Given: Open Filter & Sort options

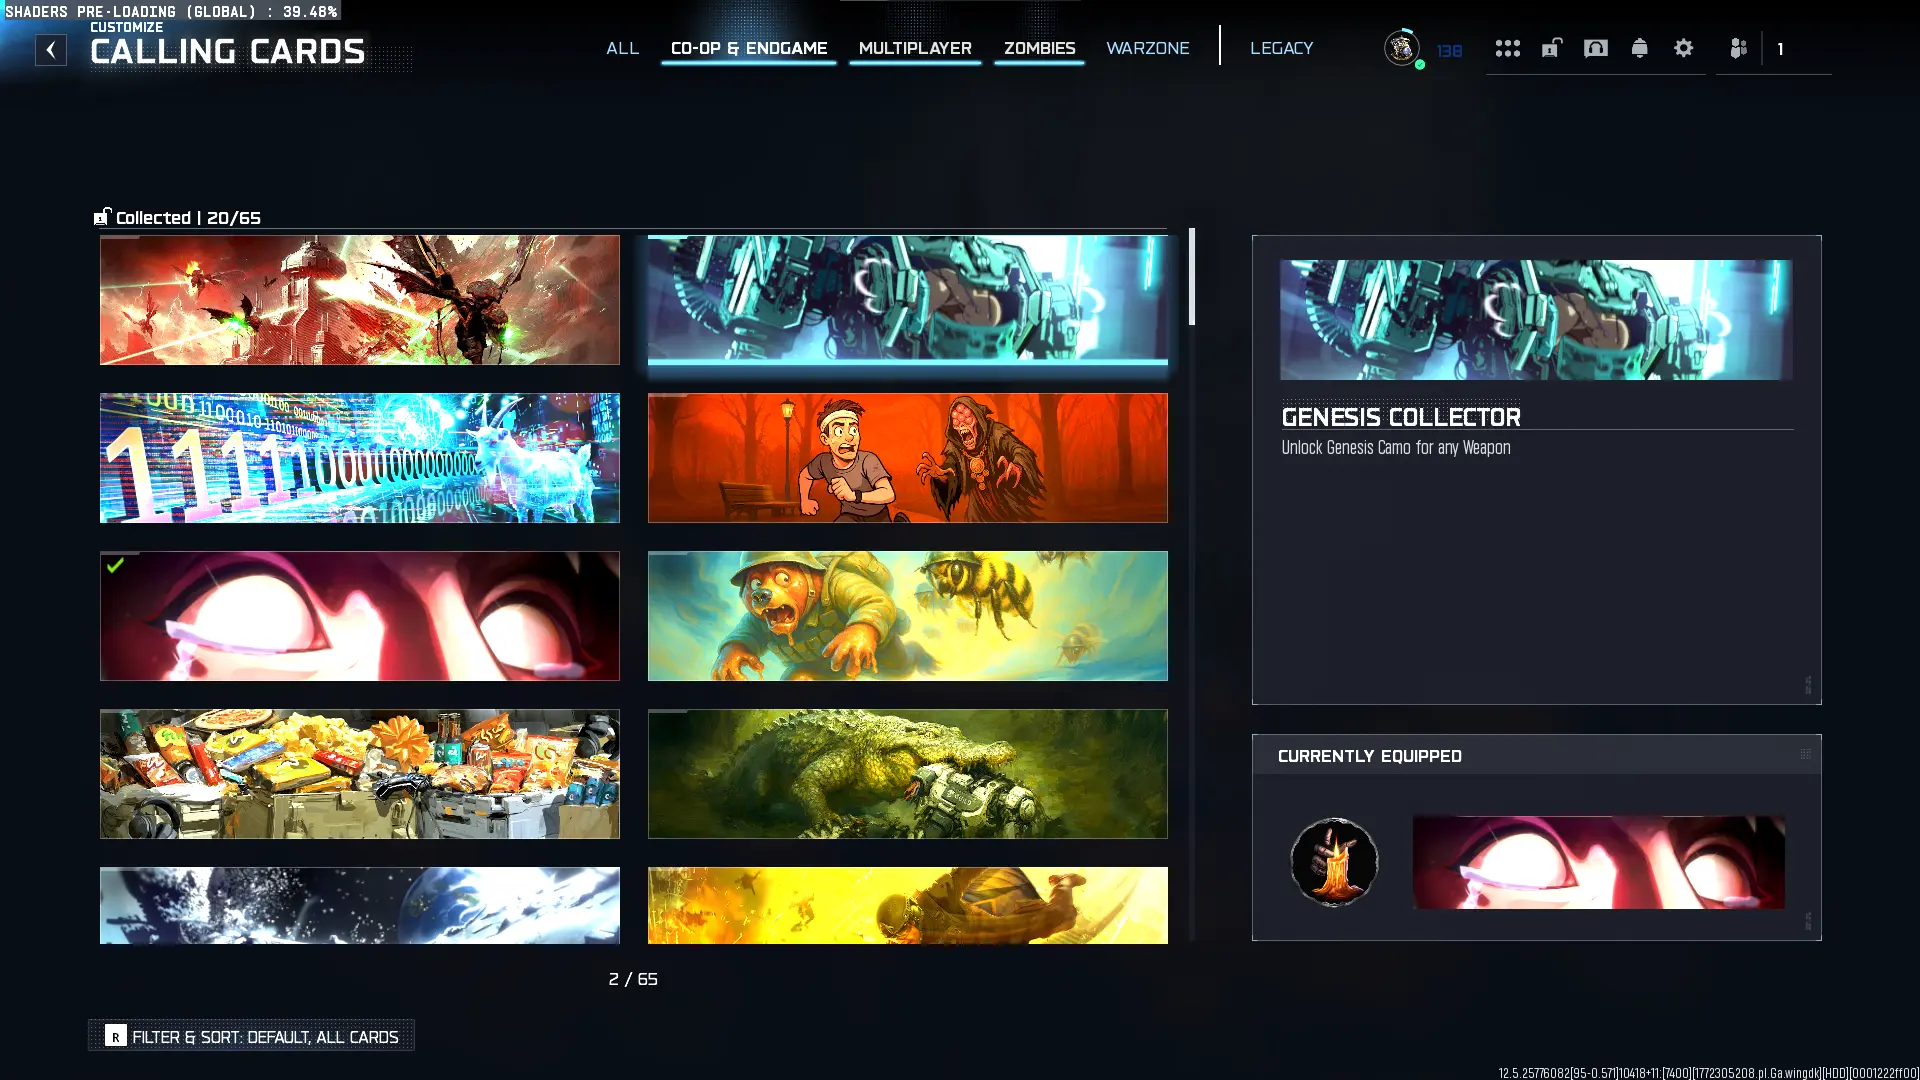Looking at the screenshot, I should 252,1036.
